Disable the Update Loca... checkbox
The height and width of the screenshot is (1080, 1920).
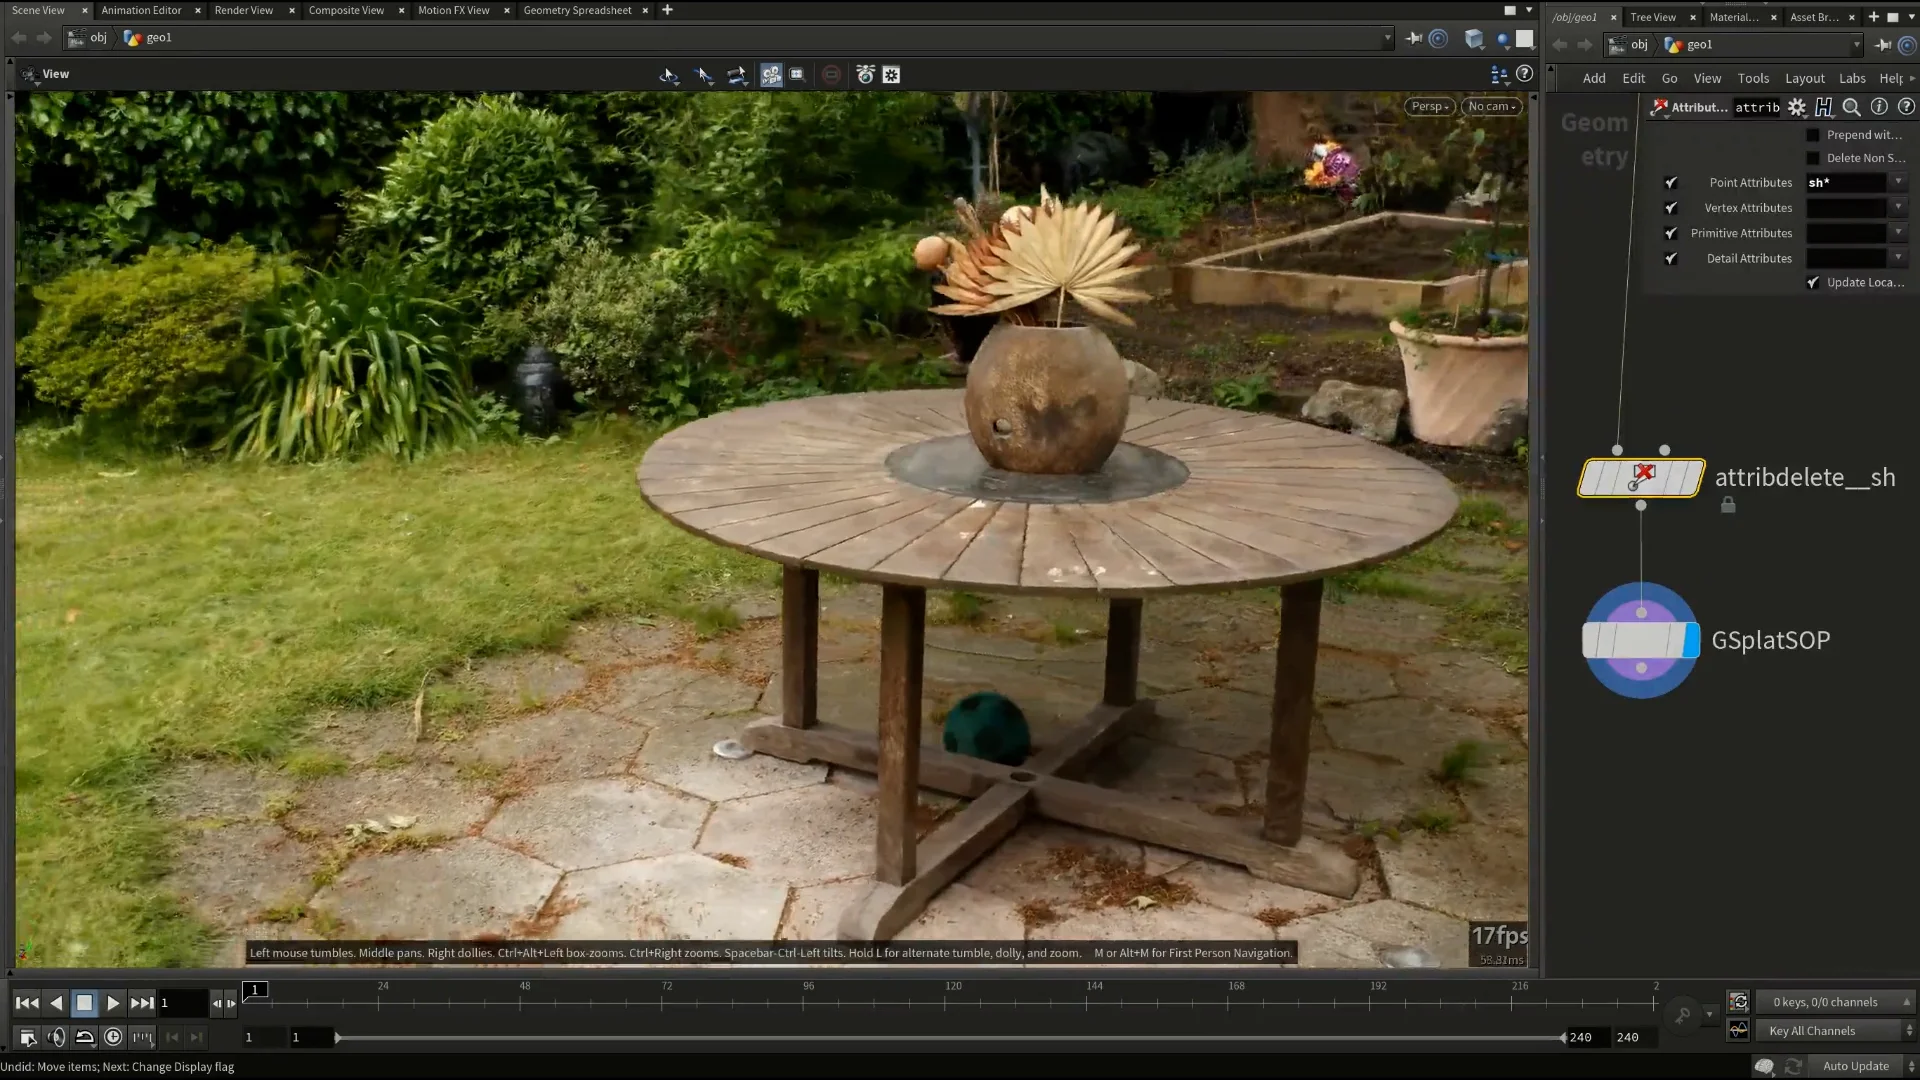pos(1814,282)
